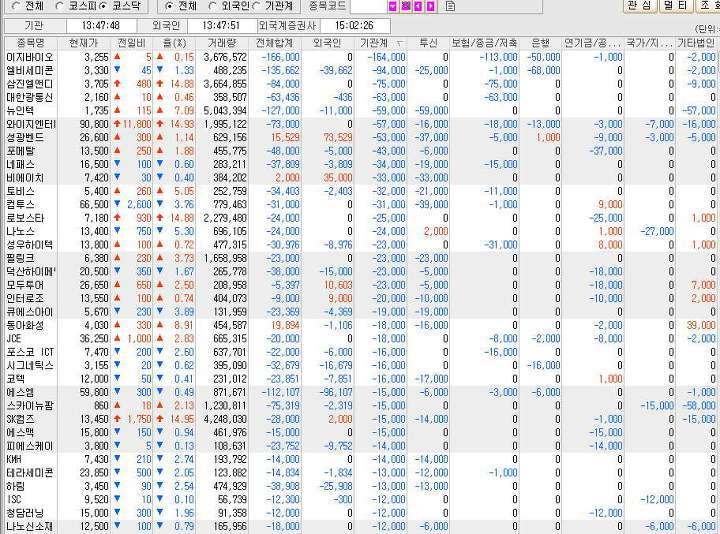
Task: Select the 인터로조 stock row
Action: click(360, 298)
